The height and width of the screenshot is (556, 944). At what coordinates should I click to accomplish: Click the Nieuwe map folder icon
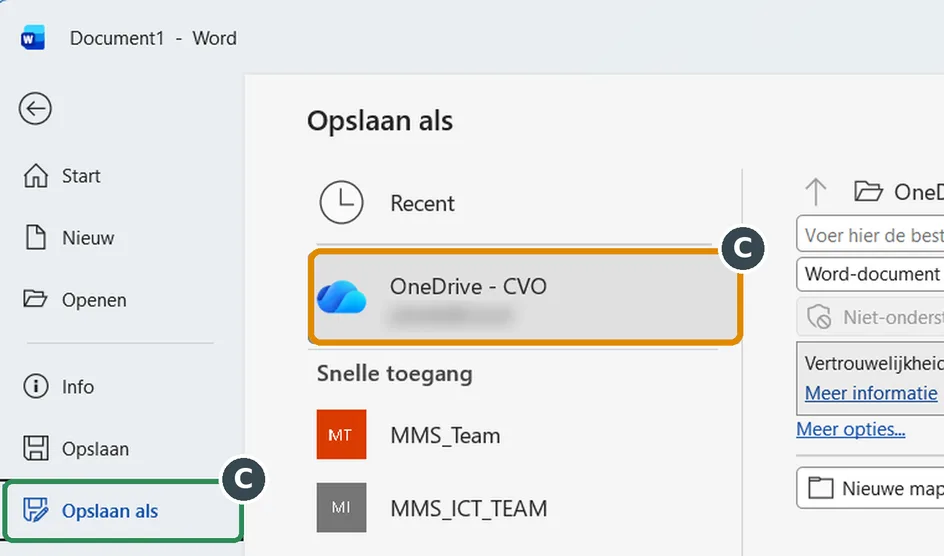coord(821,488)
